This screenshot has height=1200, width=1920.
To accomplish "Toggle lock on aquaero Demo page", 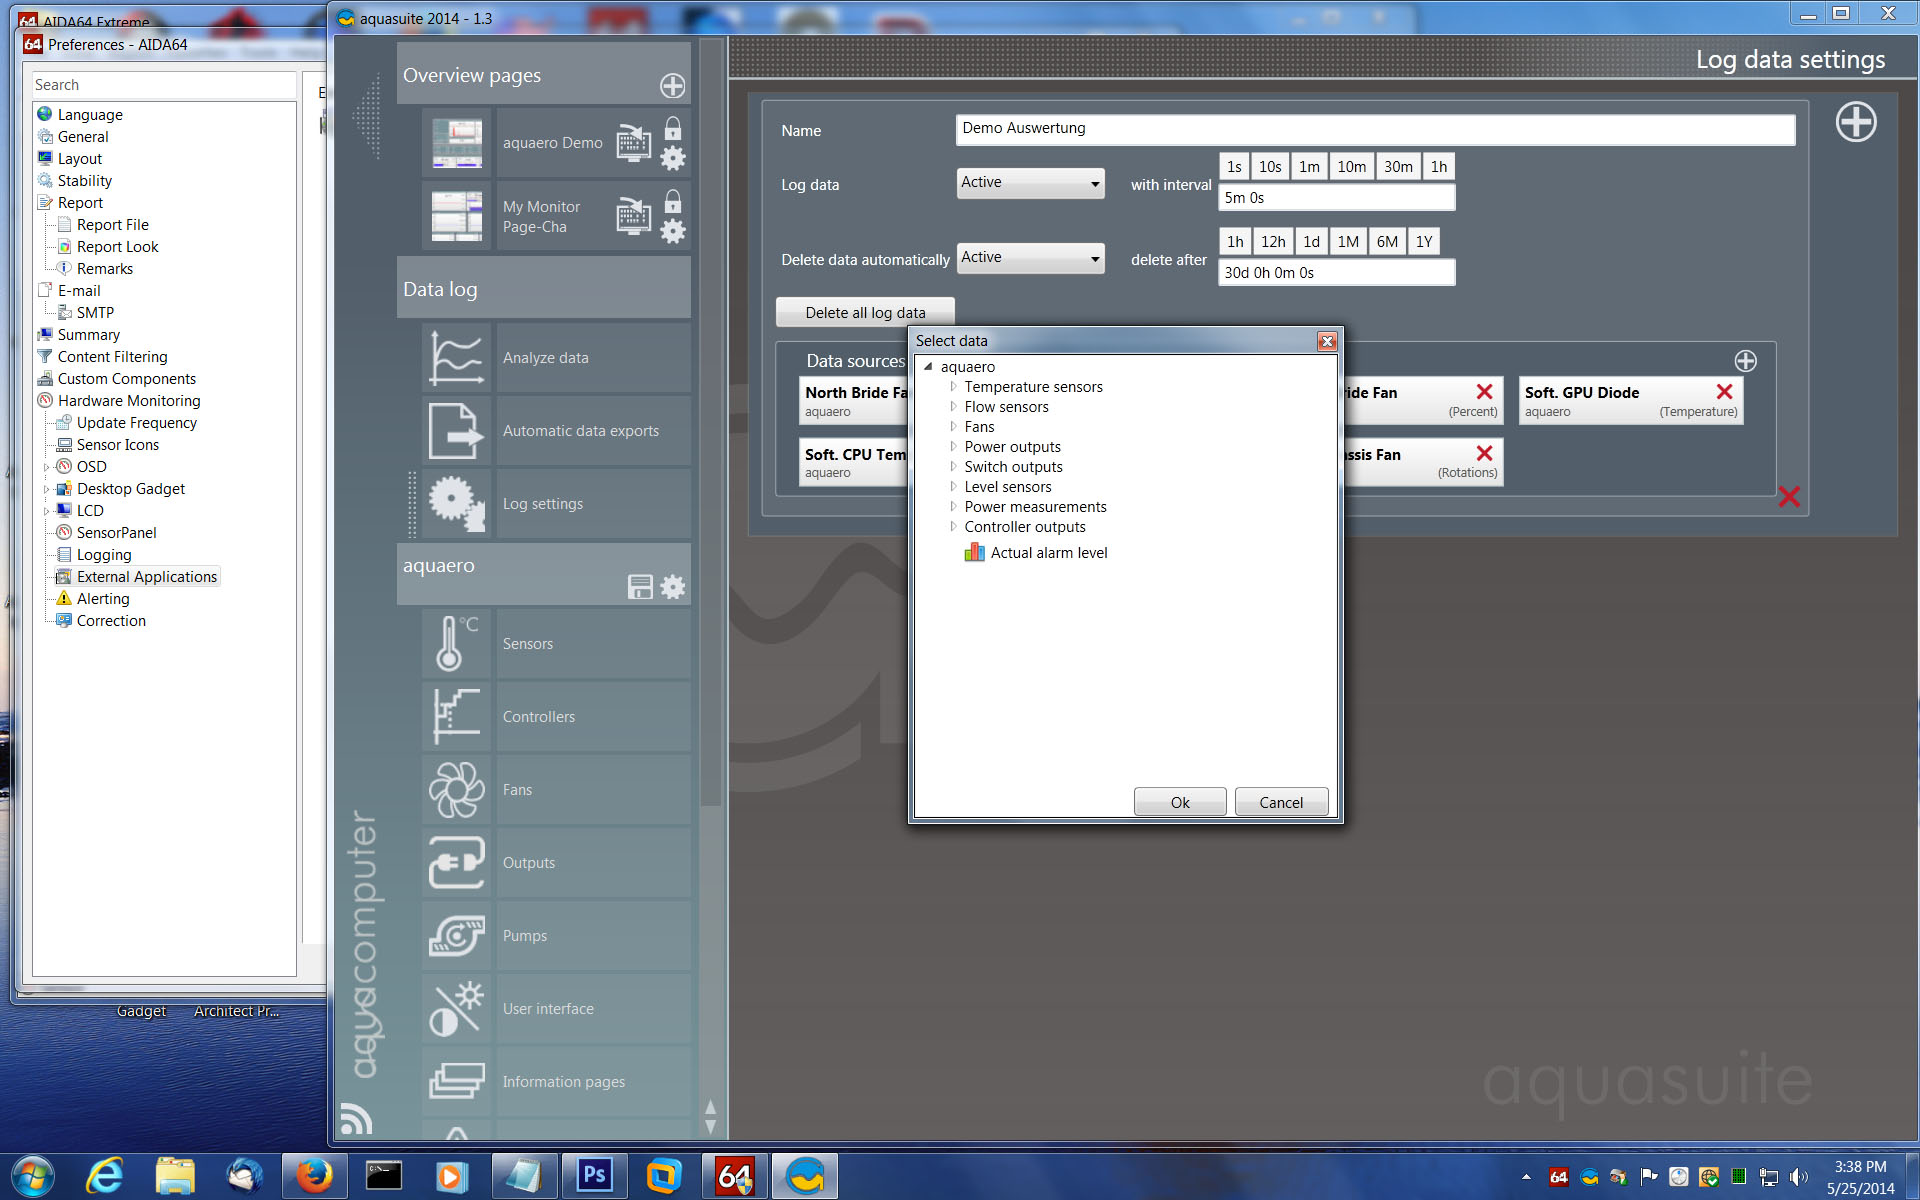I will pyautogui.click(x=673, y=128).
